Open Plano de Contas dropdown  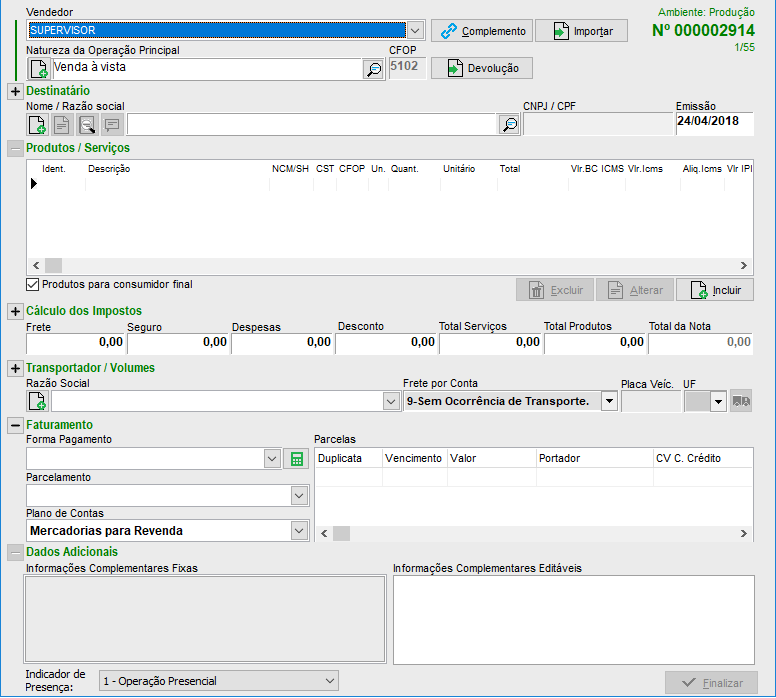coord(299,530)
